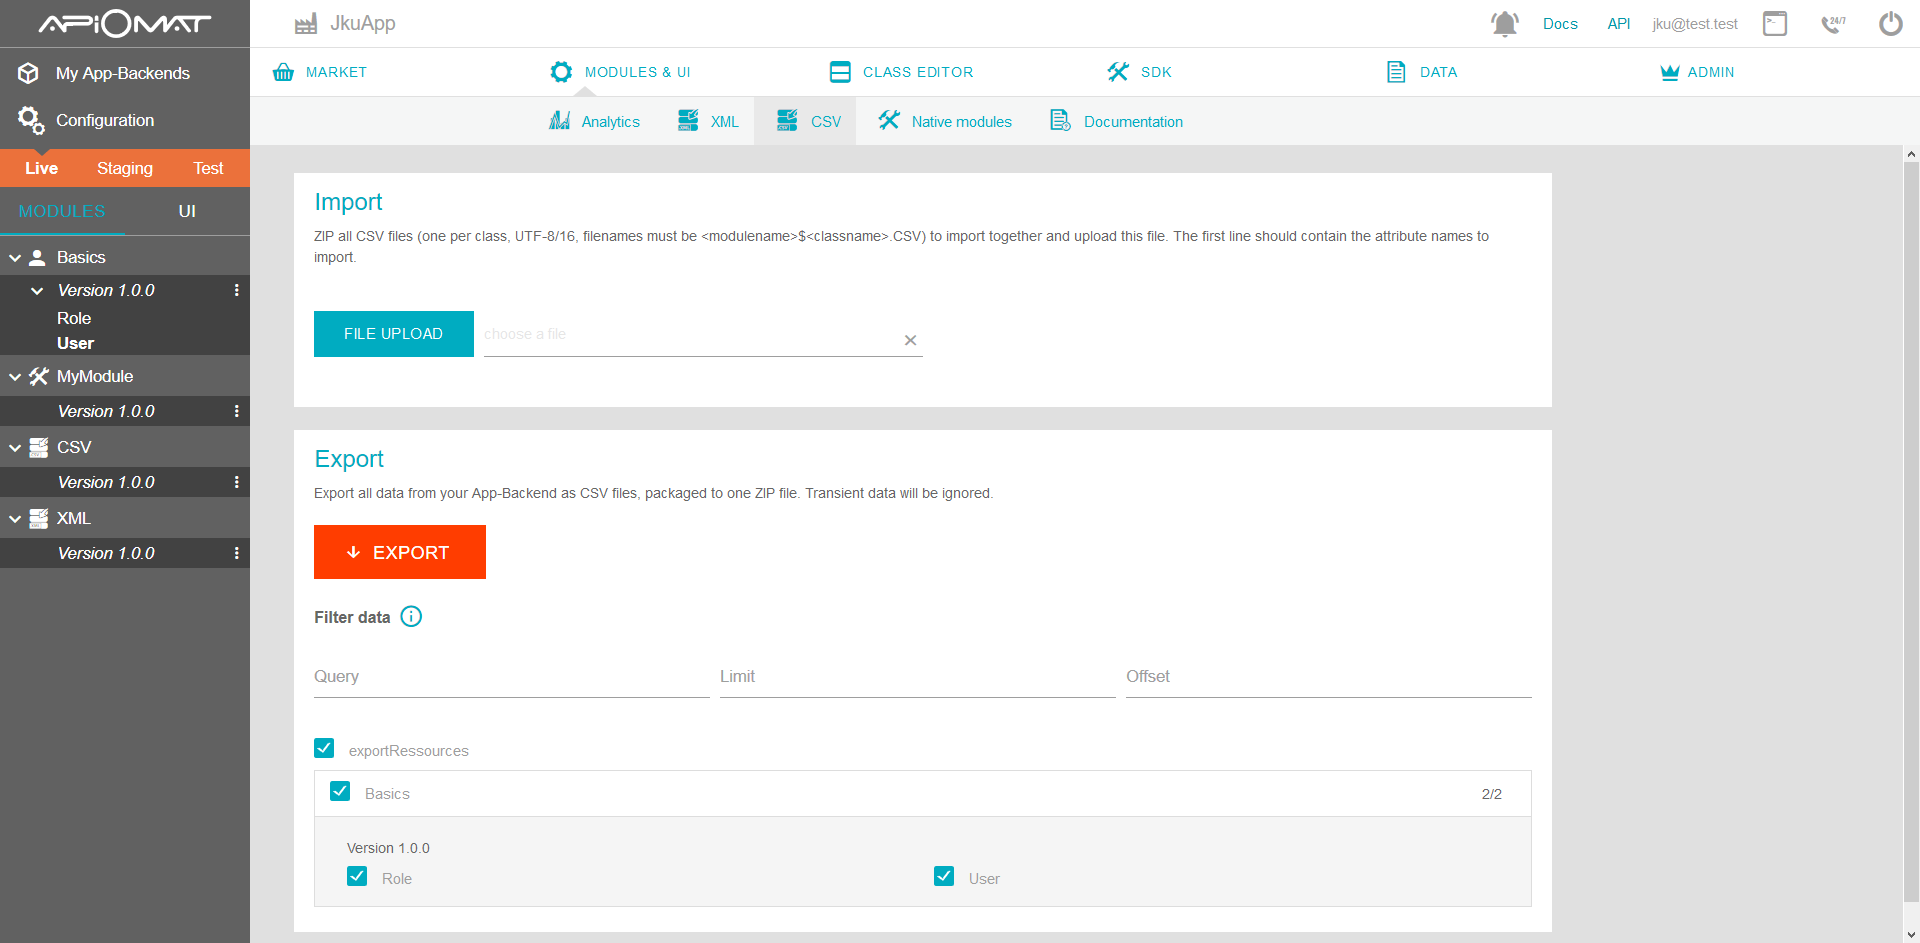Toggle the Basics module checkbox
Screen dimensions: 1920x943
tap(341, 792)
